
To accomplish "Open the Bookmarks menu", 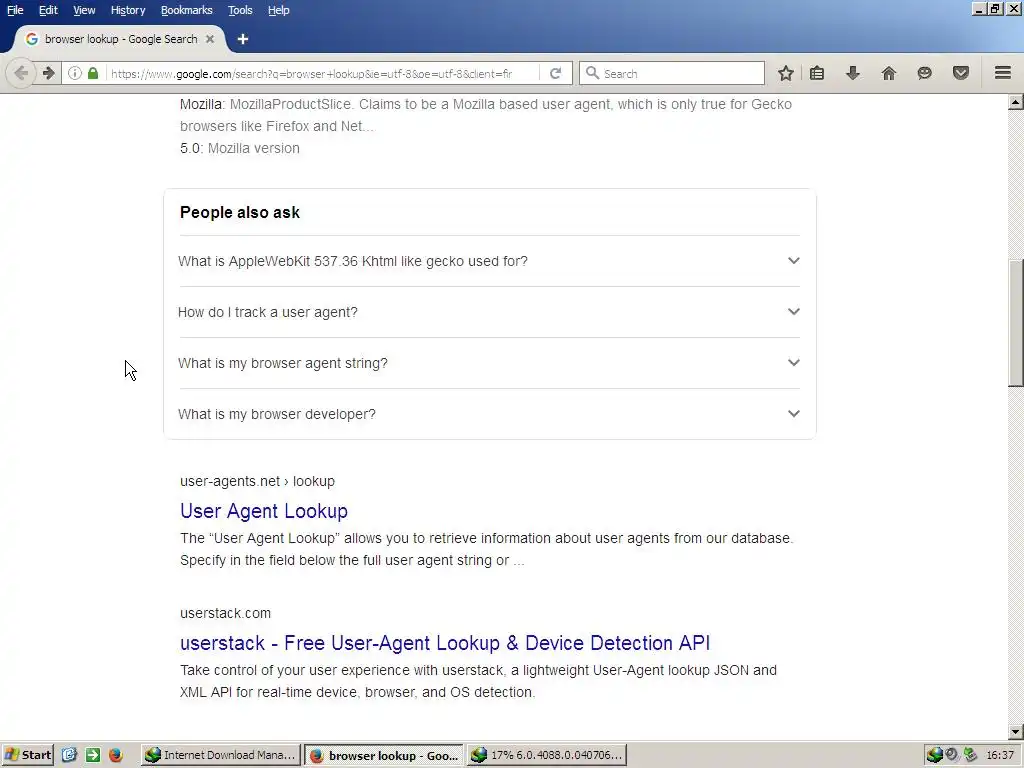I will 186,10.
